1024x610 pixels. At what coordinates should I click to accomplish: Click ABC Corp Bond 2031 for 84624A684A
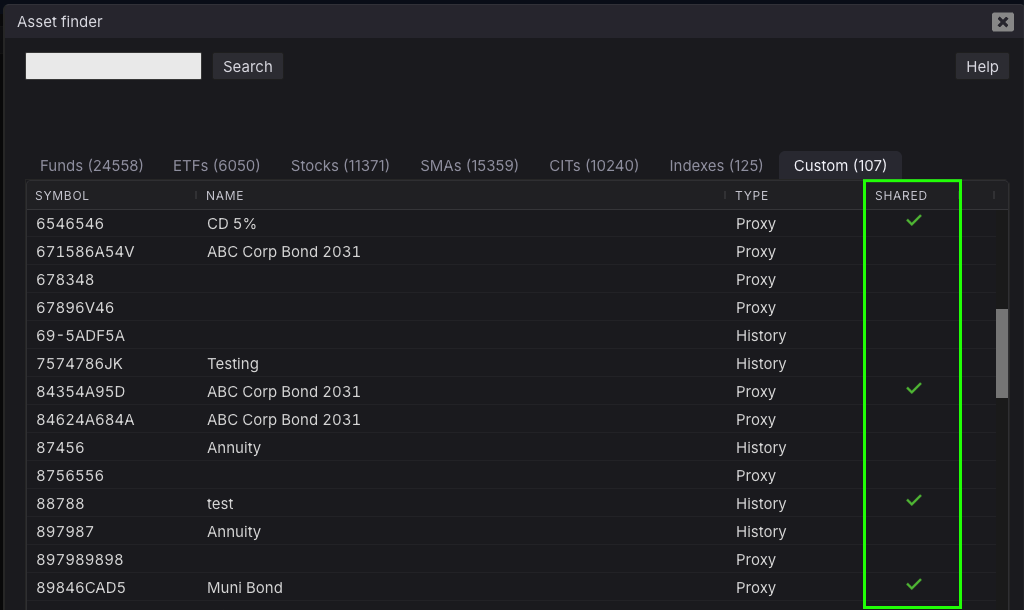click(283, 421)
